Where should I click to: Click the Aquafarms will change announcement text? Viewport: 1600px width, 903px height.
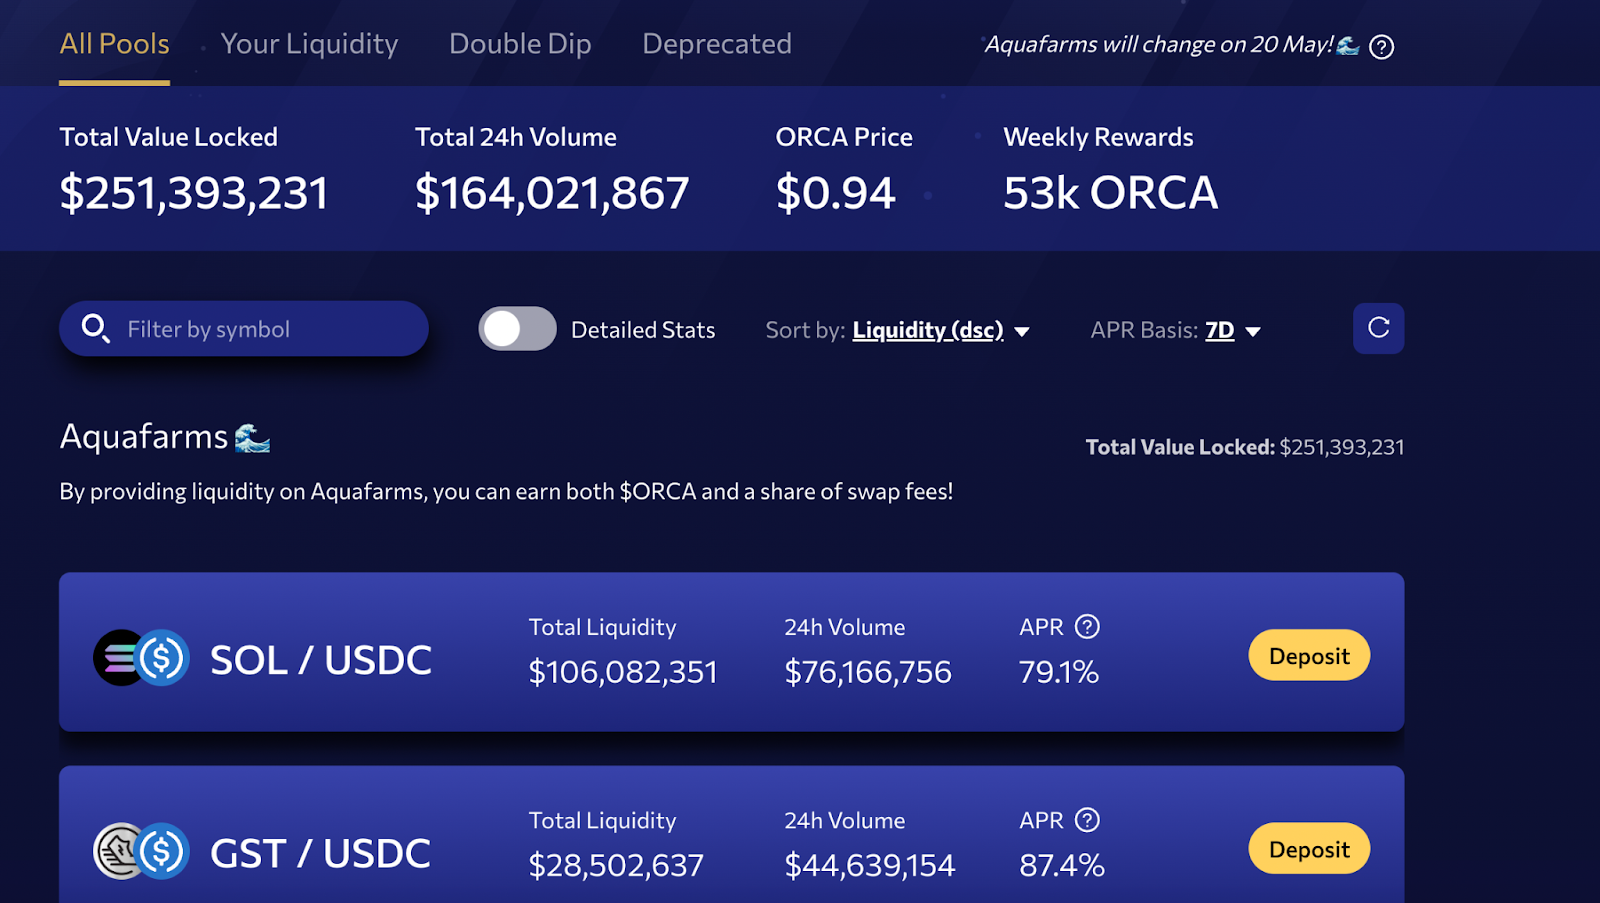point(1159,45)
